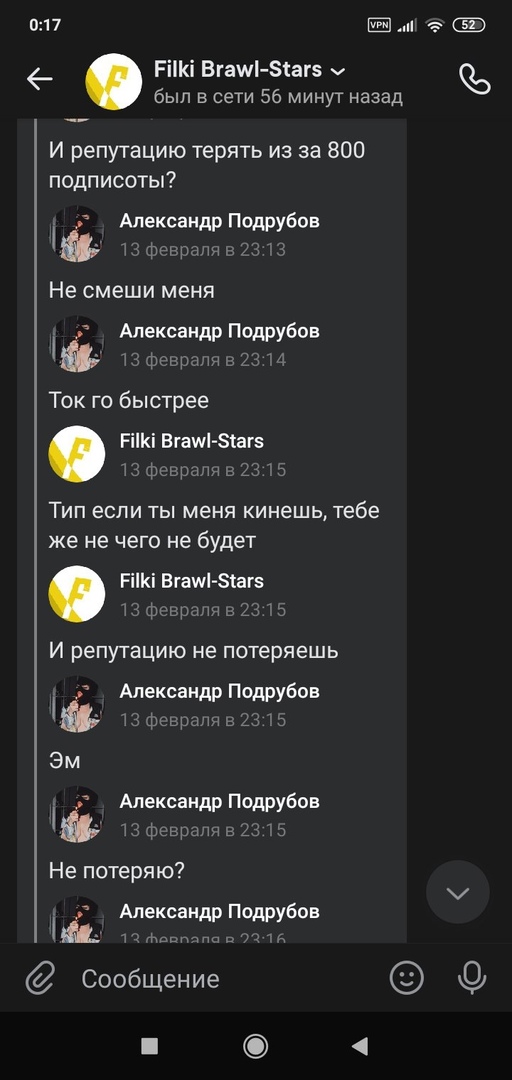This screenshot has height=1080, width=512.
Task: Expand the Filki Brawl-Stars chat title dropdown
Action: (338, 71)
